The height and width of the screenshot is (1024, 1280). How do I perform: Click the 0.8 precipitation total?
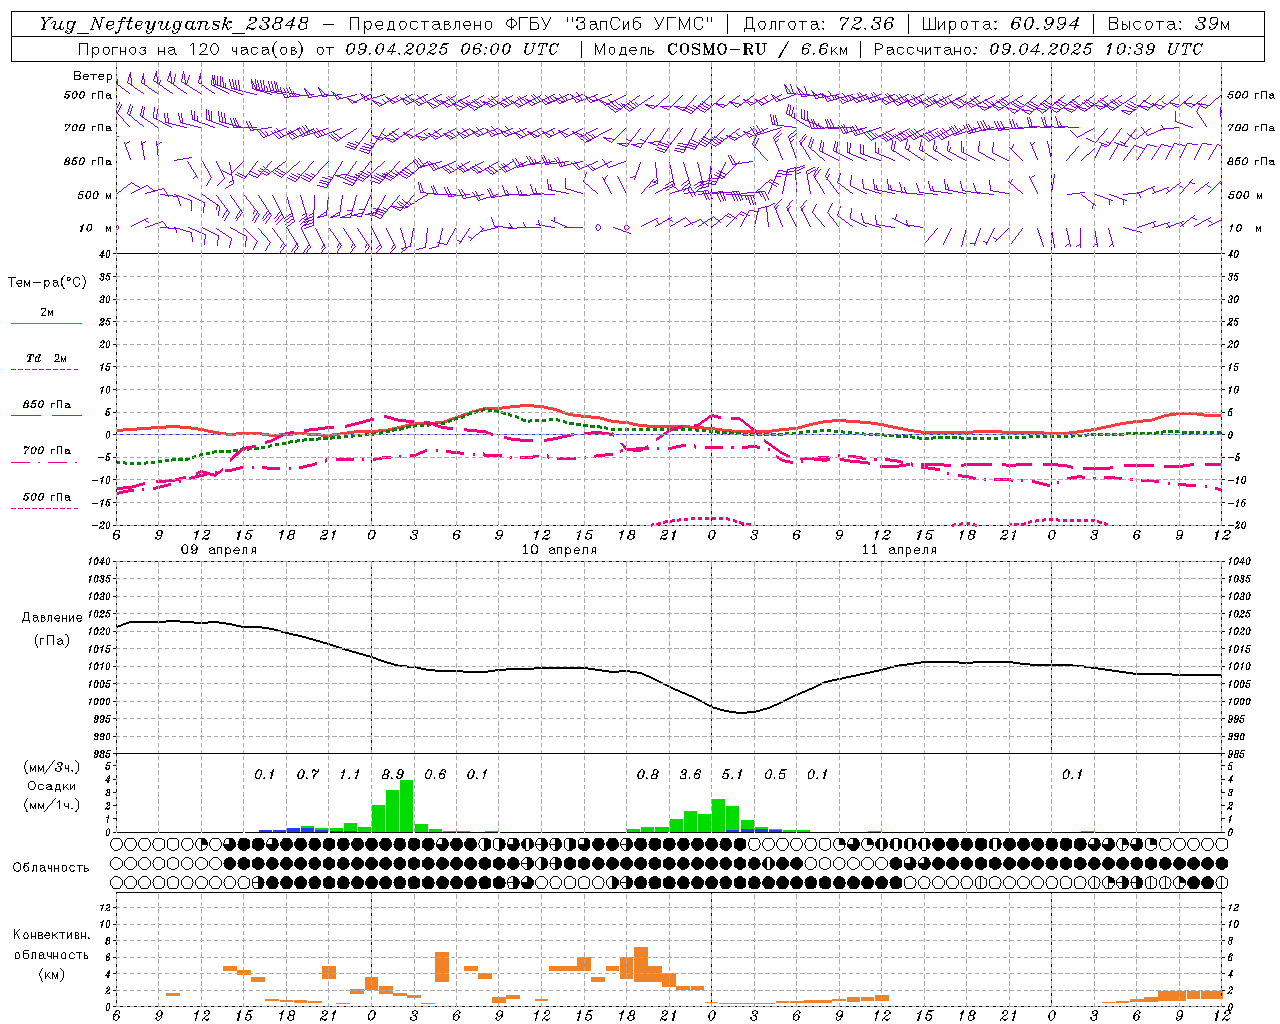click(x=648, y=775)
